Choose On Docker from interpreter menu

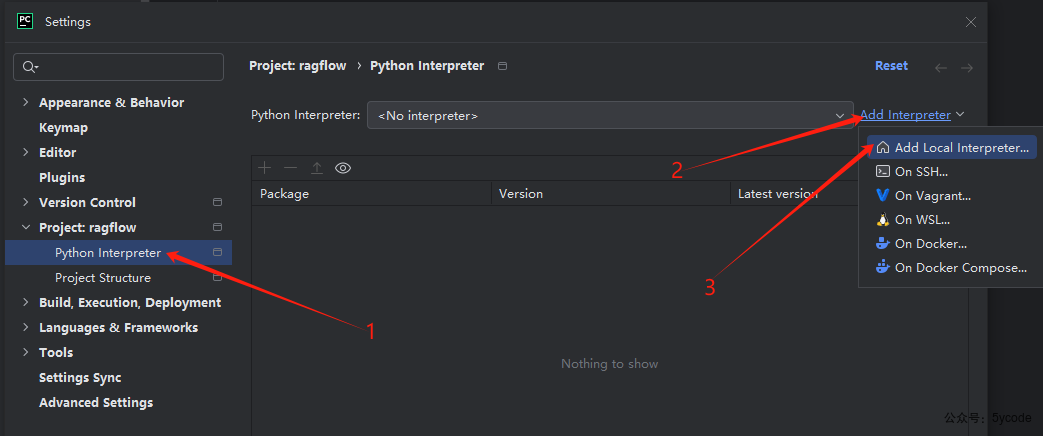coord(951,243)
